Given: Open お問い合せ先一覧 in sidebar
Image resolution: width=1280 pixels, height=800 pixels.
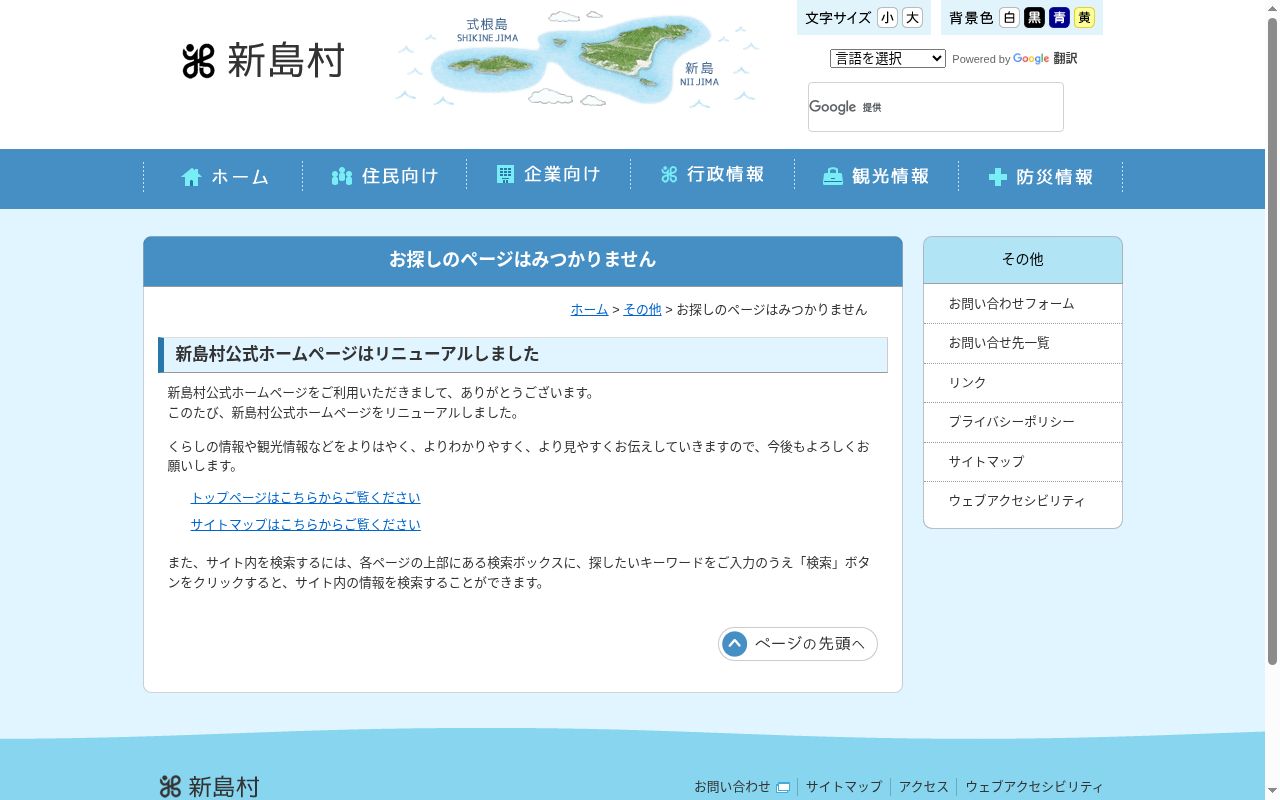Looking at the screenshot, I should [x=1023, y=343].
